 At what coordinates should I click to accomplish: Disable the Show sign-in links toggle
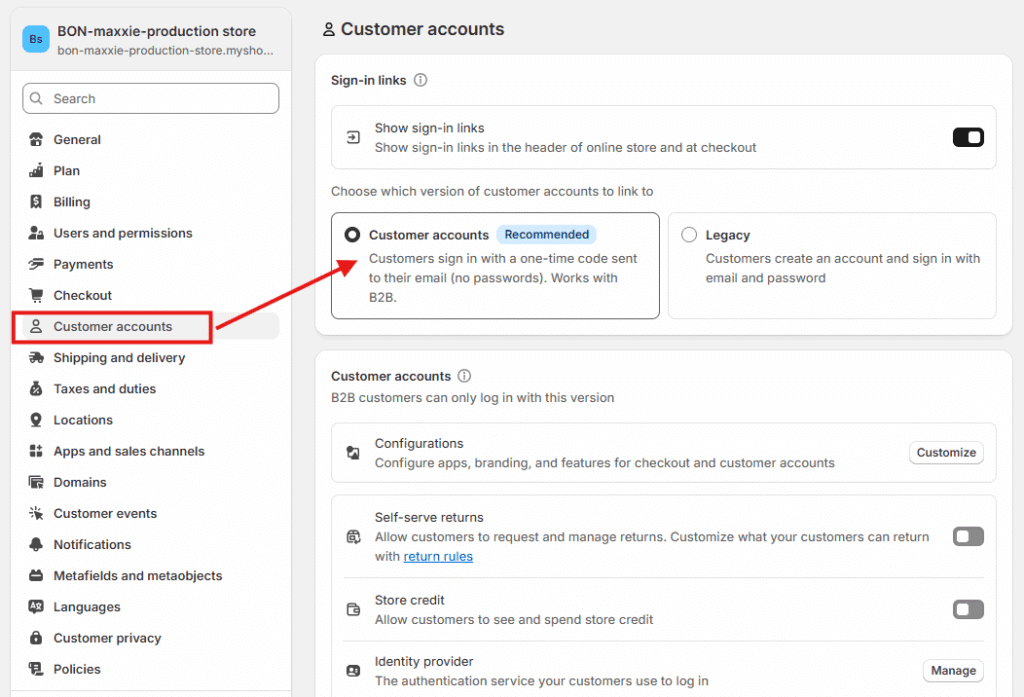point(968,137)
